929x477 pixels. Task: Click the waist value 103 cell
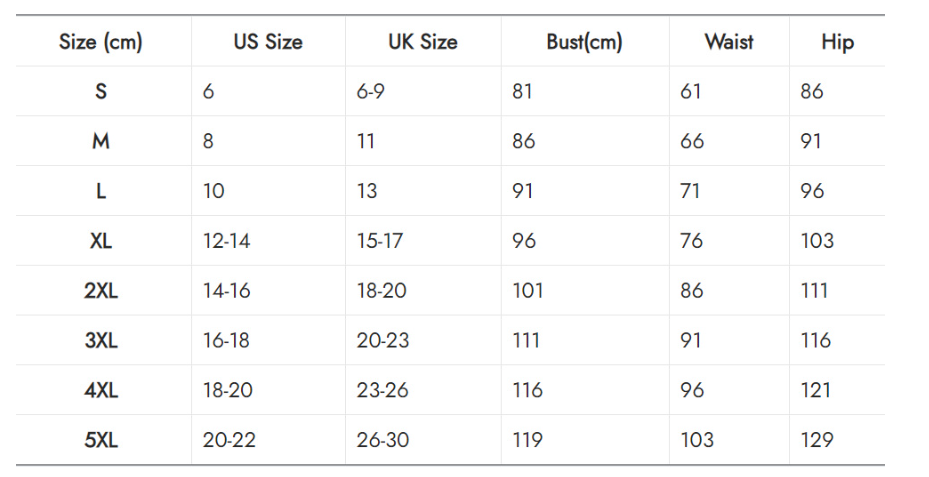pos(697,440)
